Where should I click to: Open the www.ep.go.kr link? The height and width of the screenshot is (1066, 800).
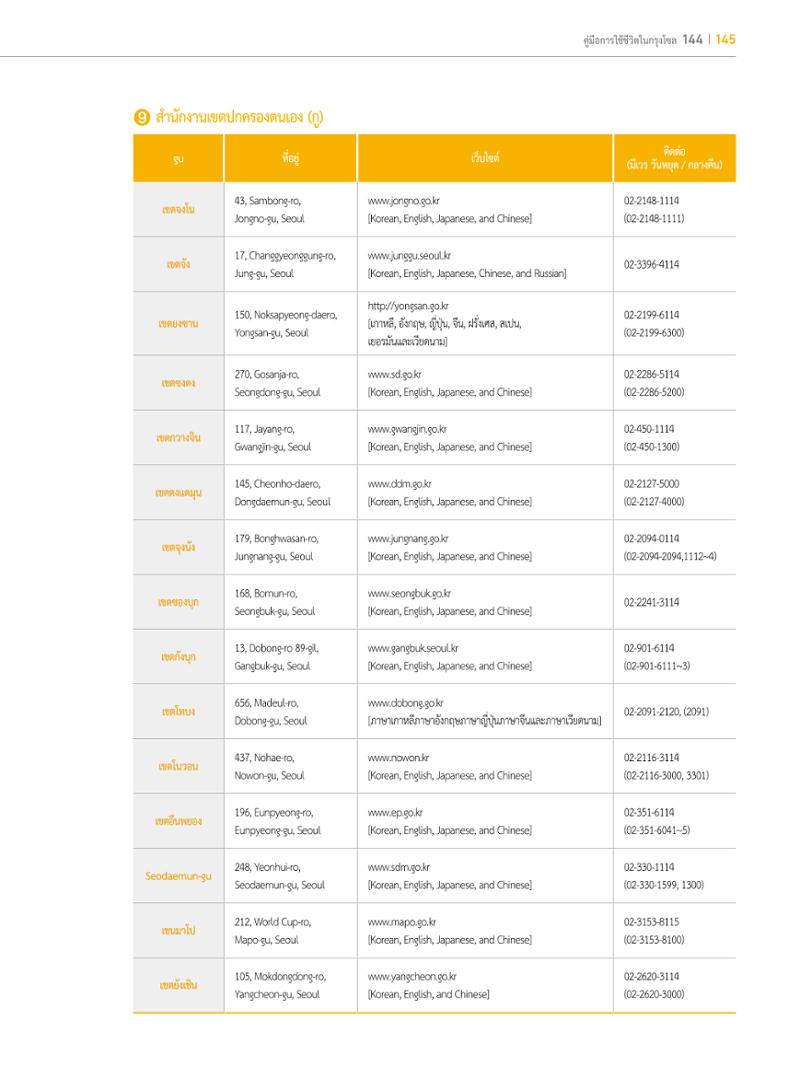(x=395, y=812)
